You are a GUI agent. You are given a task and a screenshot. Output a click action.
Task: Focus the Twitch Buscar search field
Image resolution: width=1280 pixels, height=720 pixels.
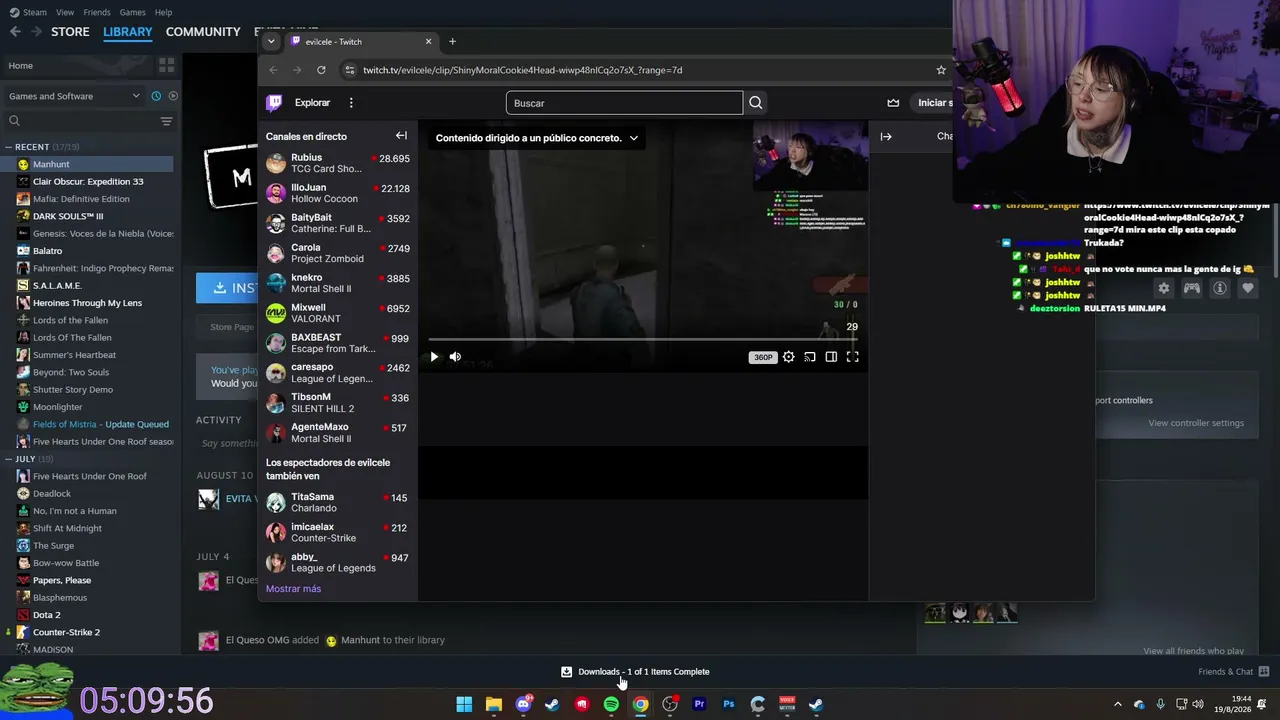tap(624, 103)
